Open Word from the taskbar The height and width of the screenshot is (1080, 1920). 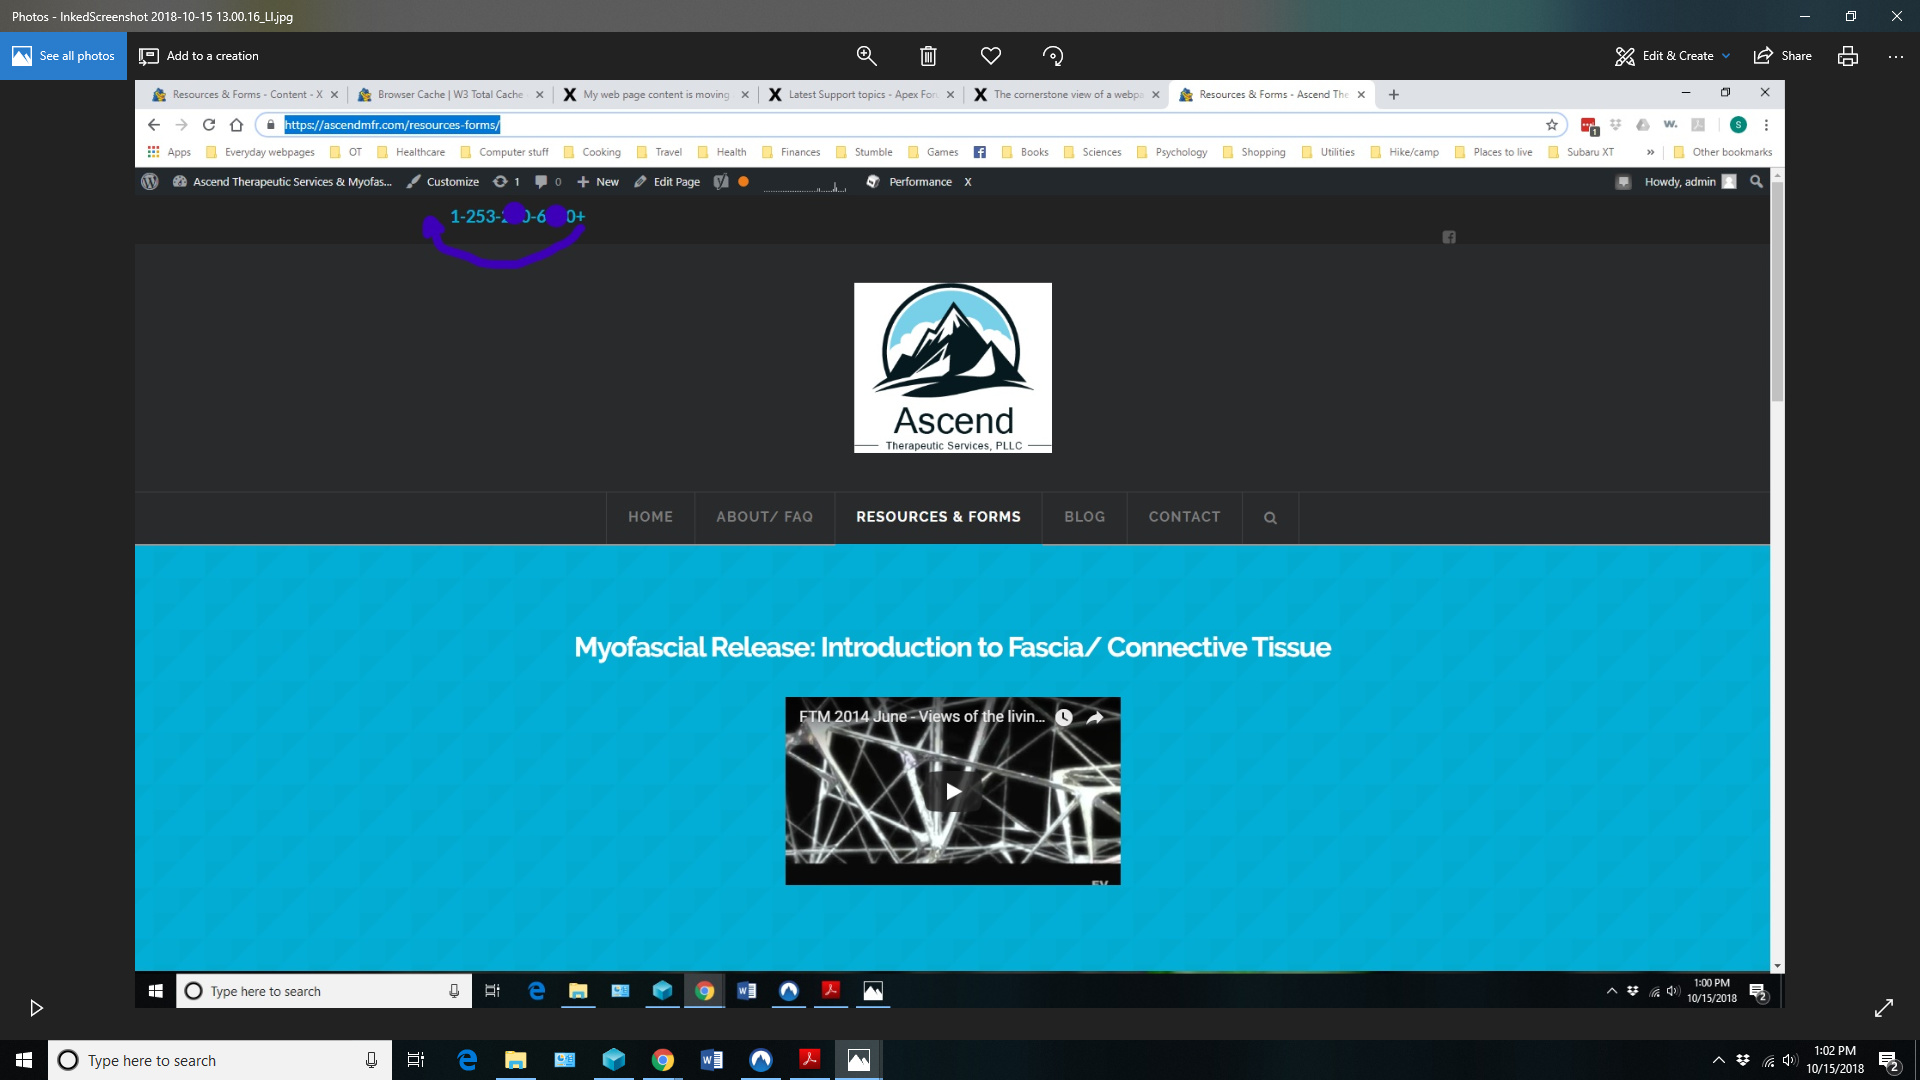712,1060
